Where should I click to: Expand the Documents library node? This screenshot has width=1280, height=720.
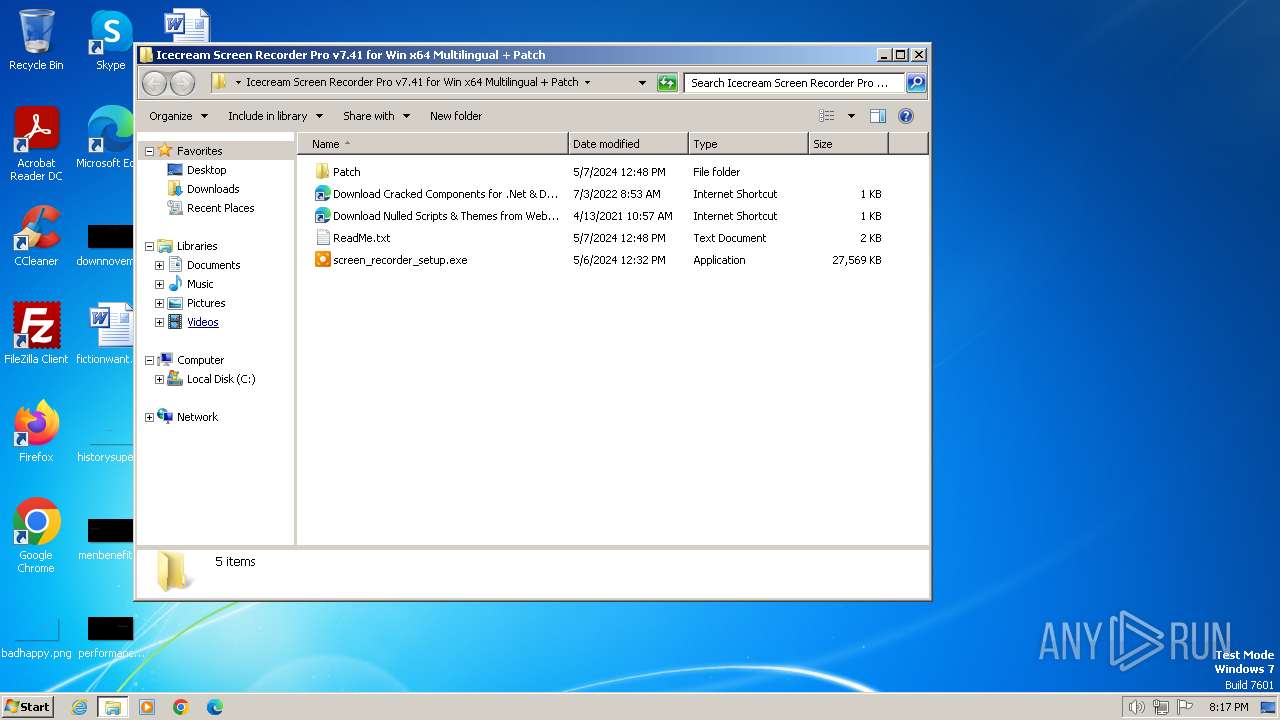pyautogui.click(x=159, y=265)
